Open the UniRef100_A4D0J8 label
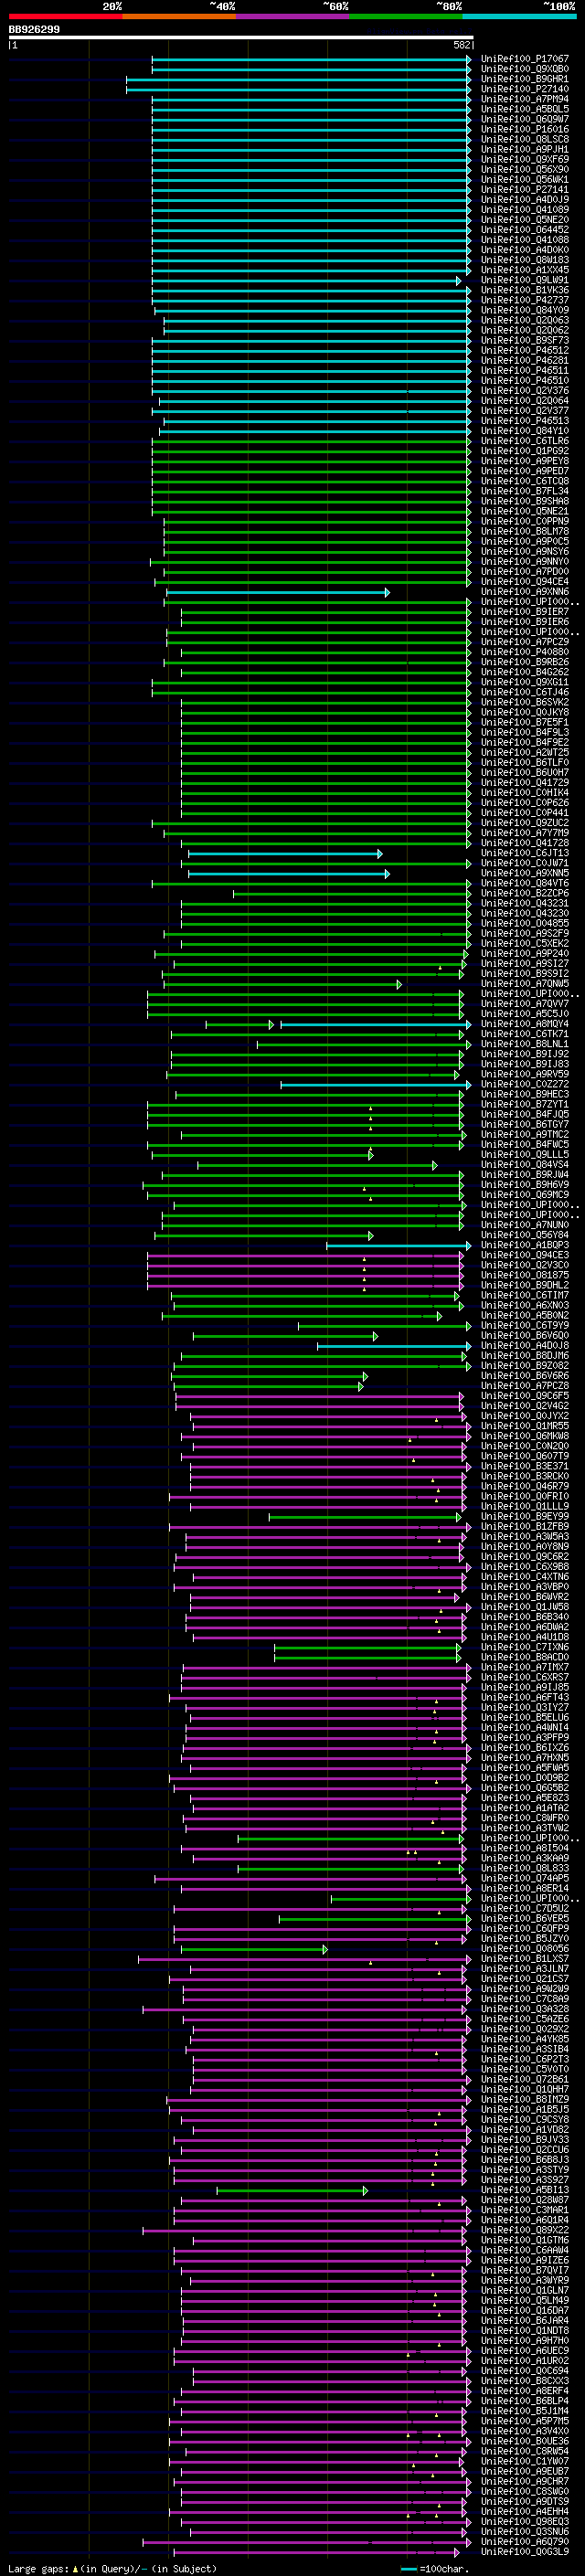 point(525,1346)
